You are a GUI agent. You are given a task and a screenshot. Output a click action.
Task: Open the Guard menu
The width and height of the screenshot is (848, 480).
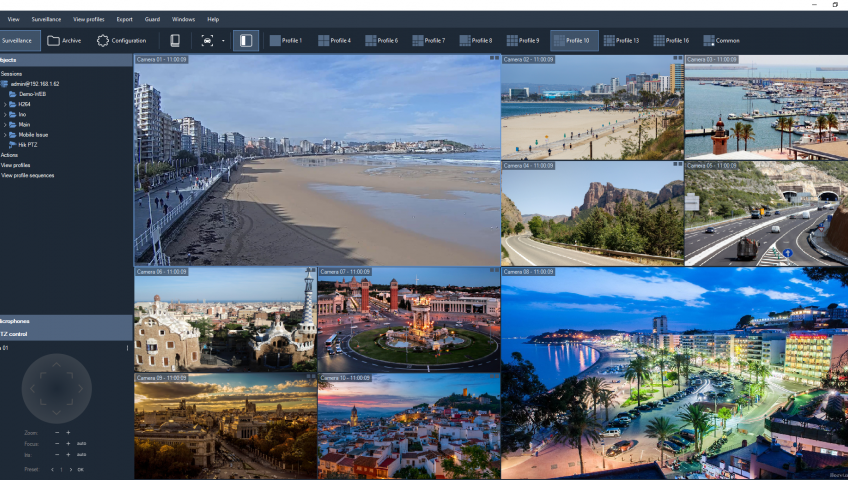point(152,19)
